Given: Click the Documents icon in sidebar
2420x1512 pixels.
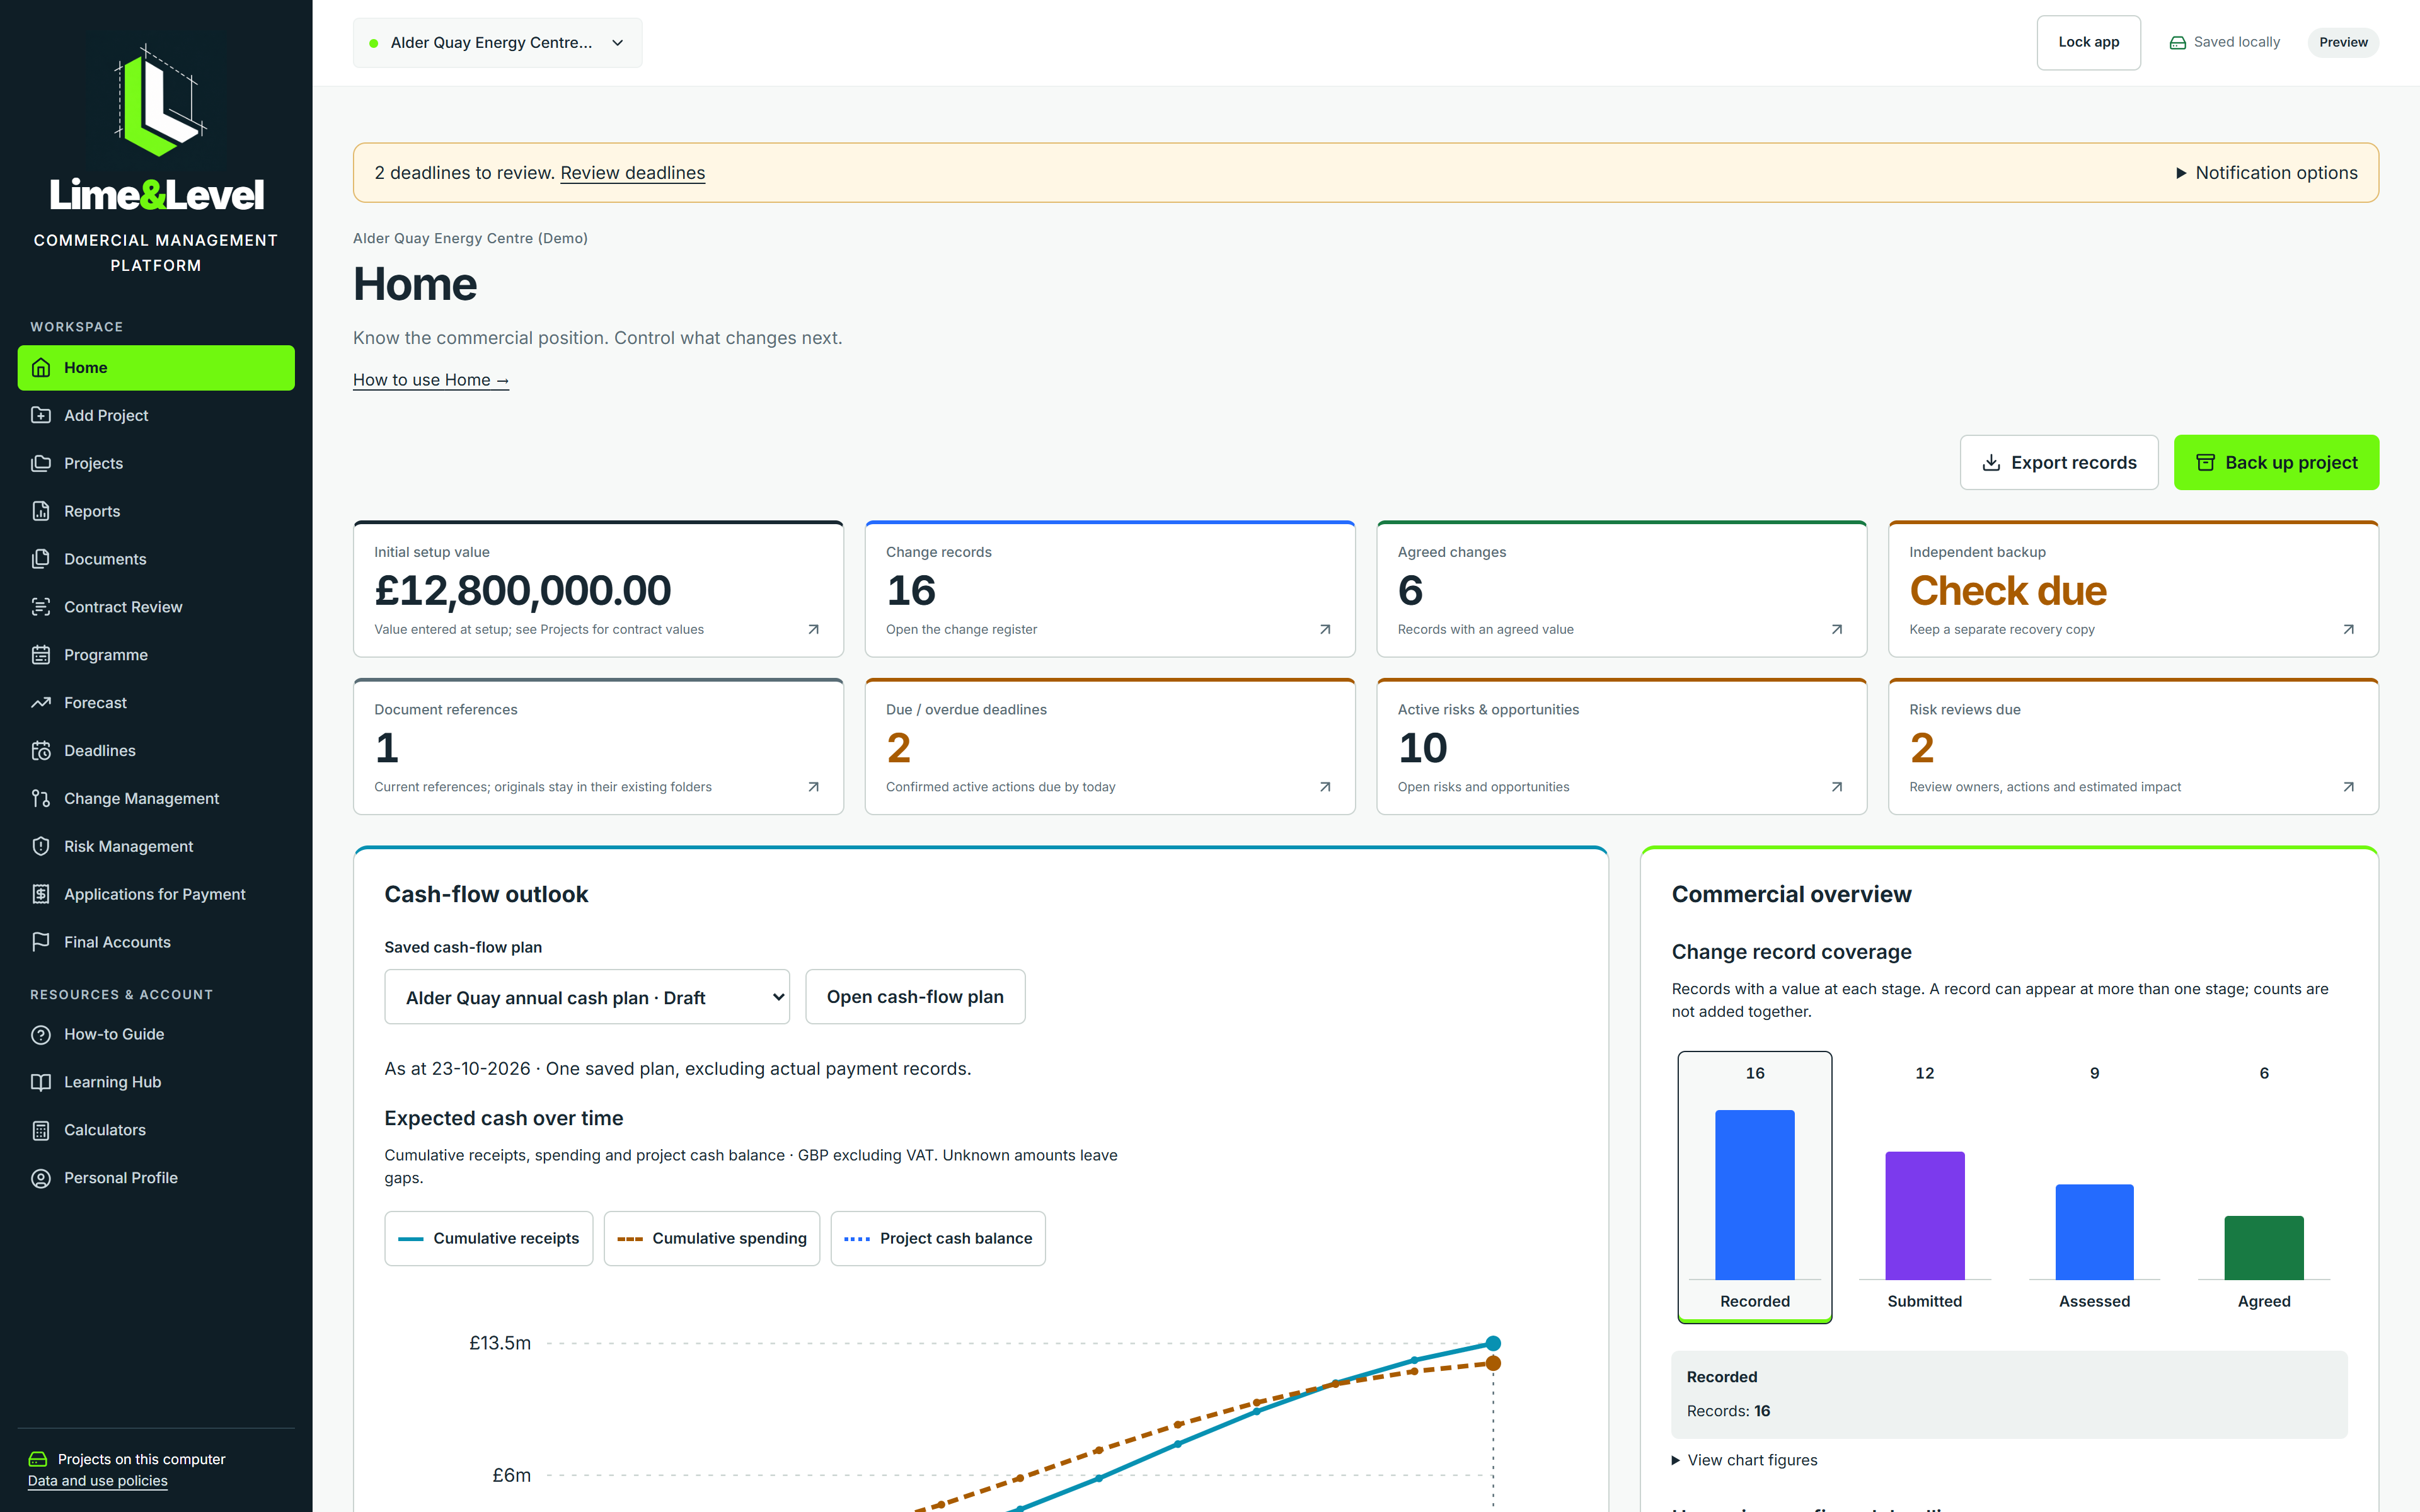Looking at the screenshot, I should point(41,559).
